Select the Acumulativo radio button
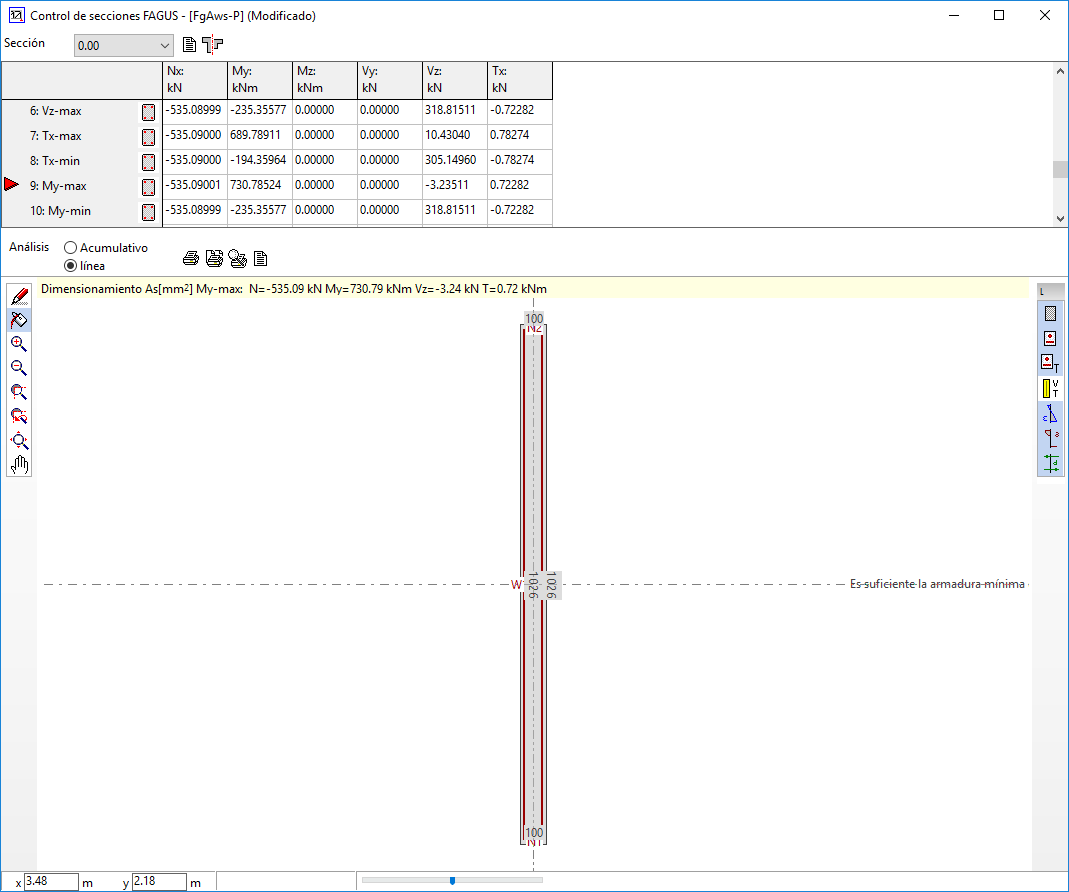This screenshot has height=892, width=1069. point(70,247)
